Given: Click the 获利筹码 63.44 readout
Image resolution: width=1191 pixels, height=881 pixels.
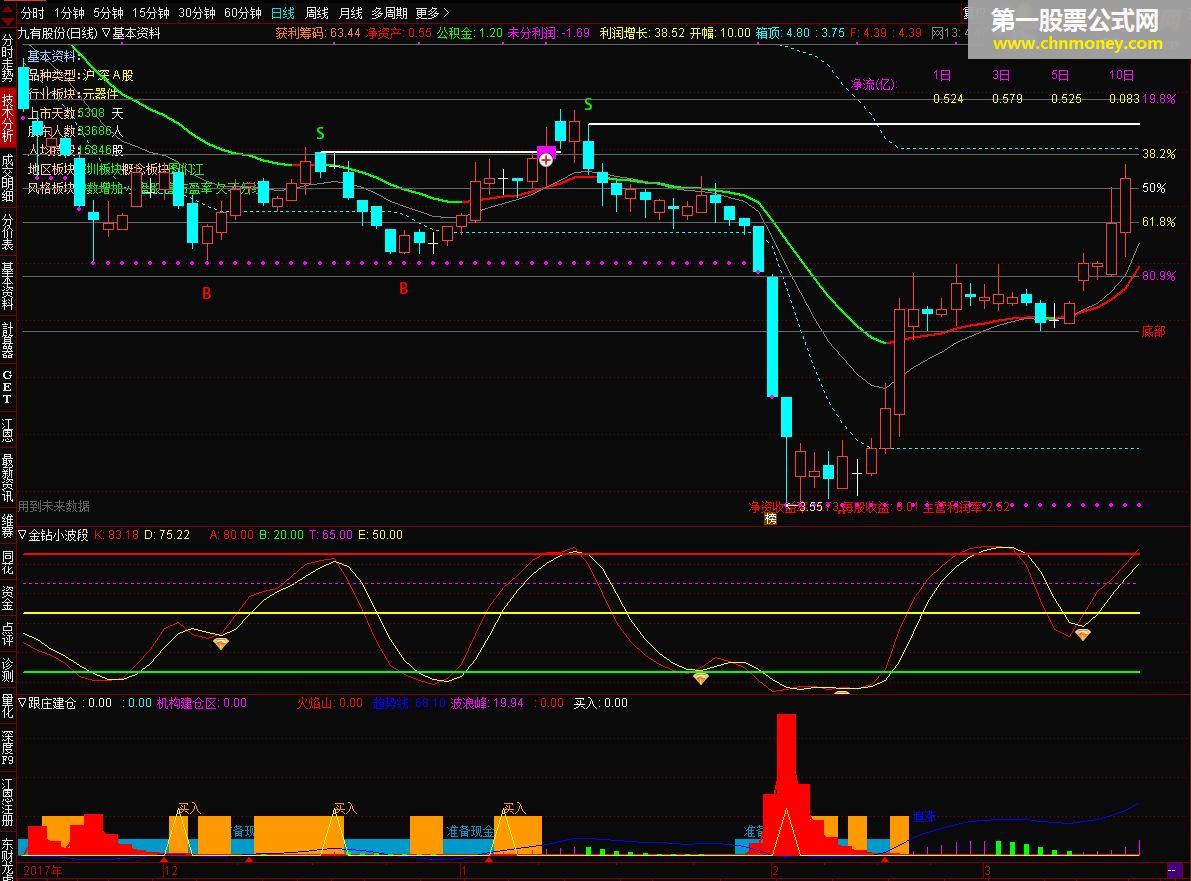Looking at the screenshot, I should (317, 33).
